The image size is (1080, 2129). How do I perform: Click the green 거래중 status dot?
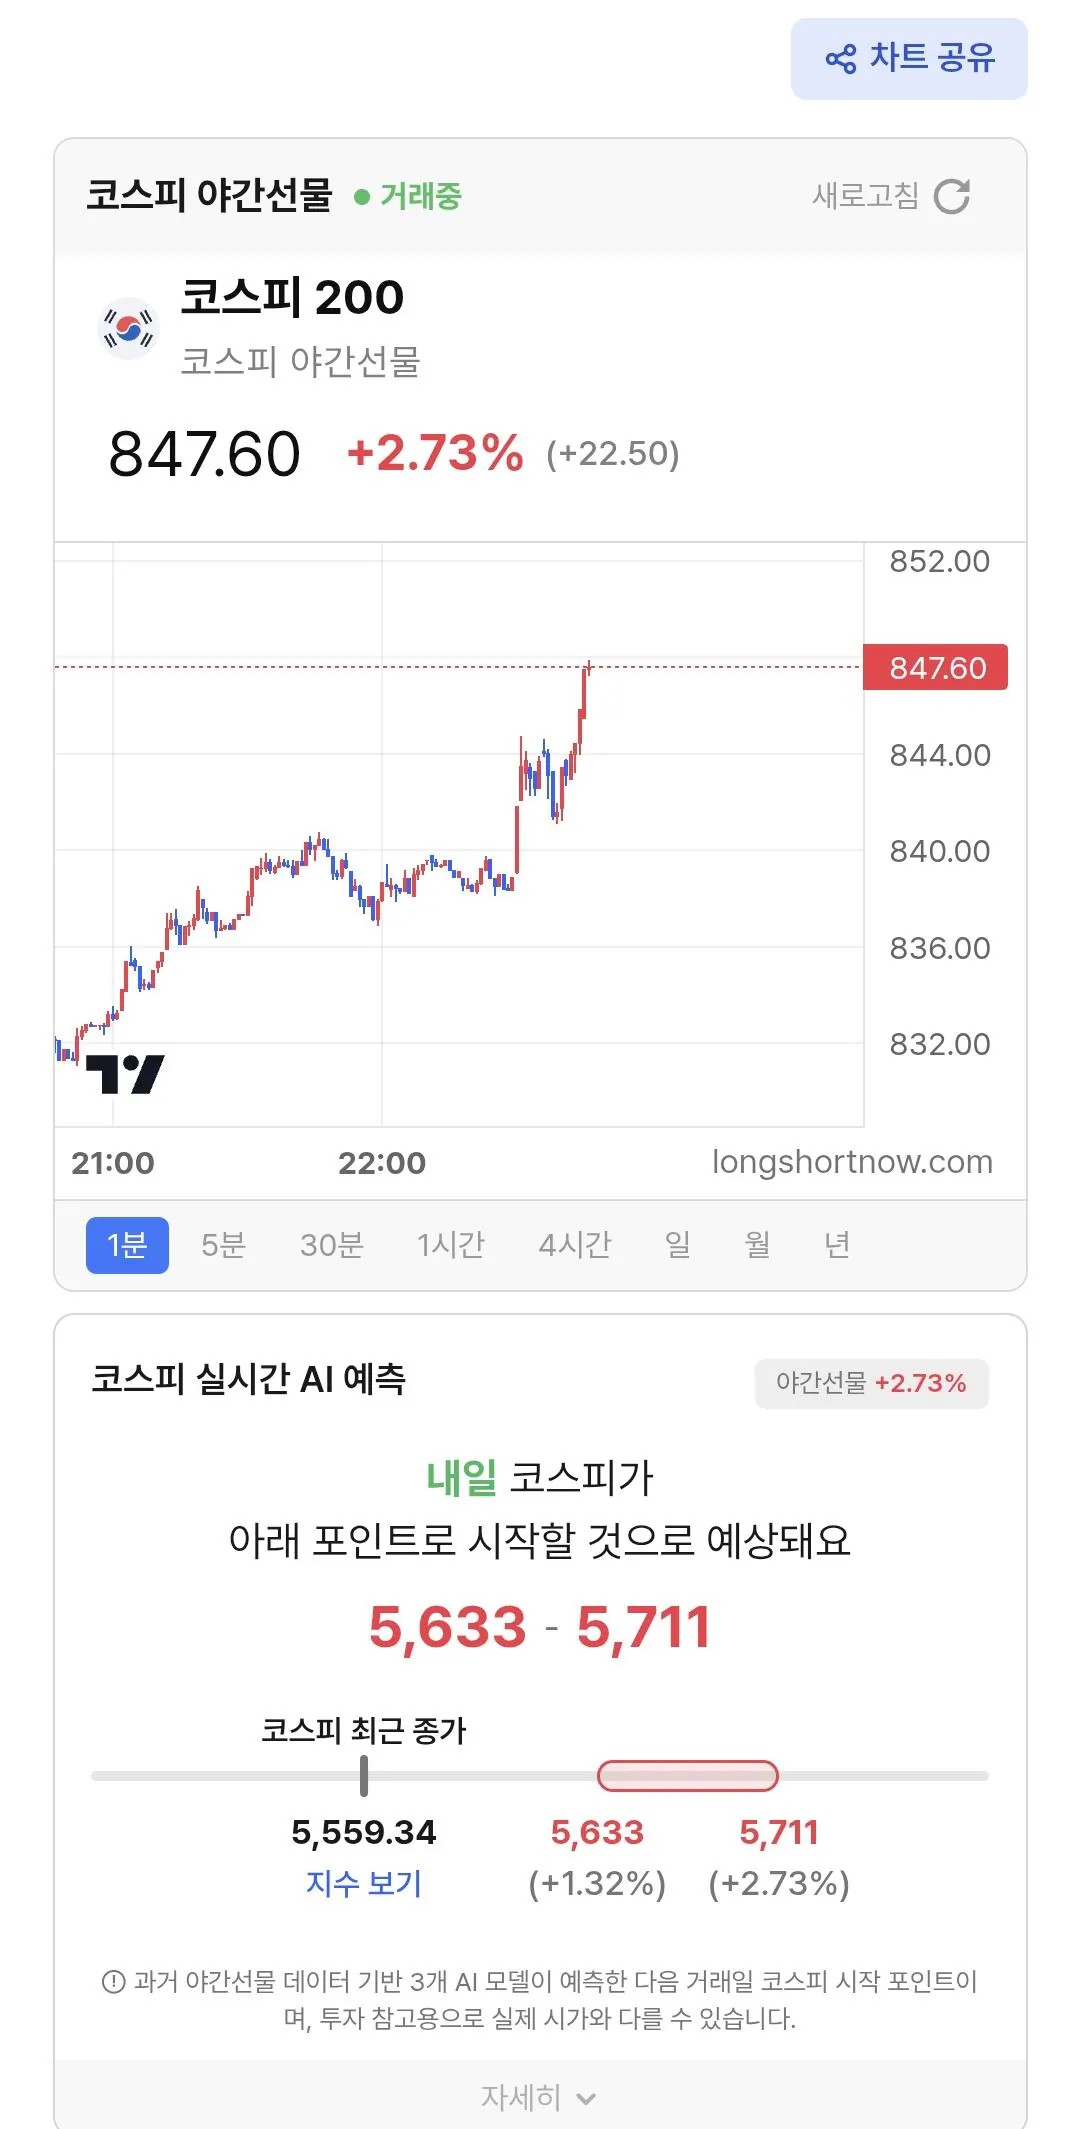[362, 197]
